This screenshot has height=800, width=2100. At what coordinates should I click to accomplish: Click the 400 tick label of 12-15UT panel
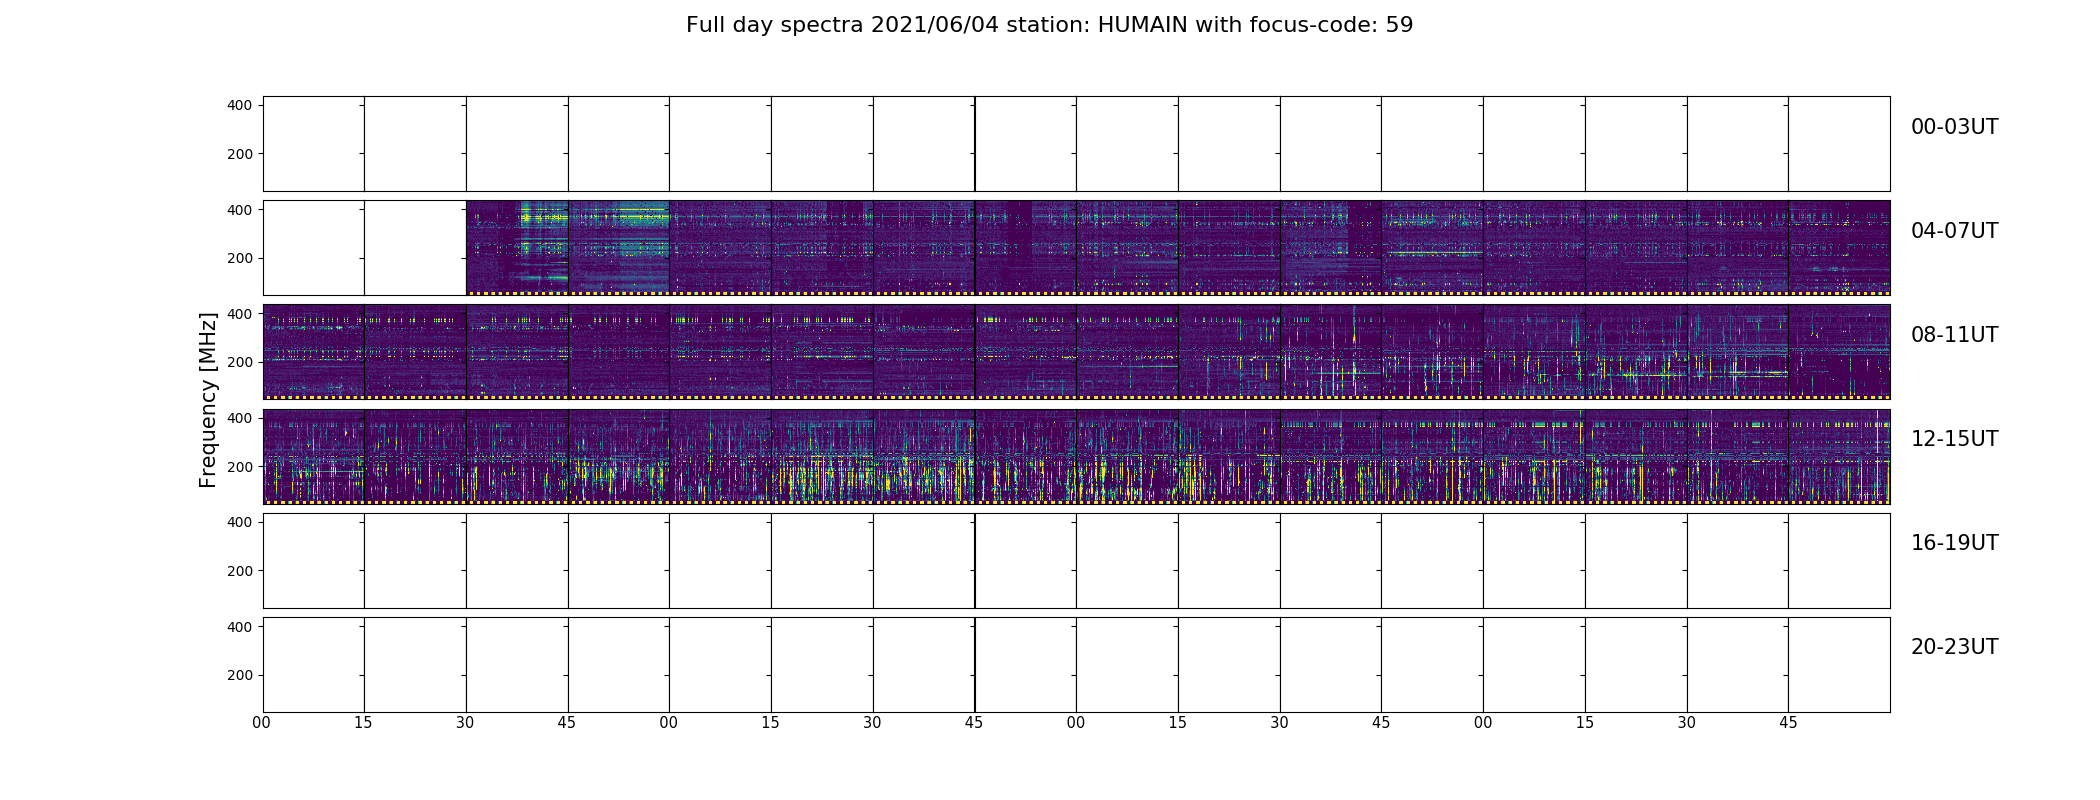coord(240,418)
